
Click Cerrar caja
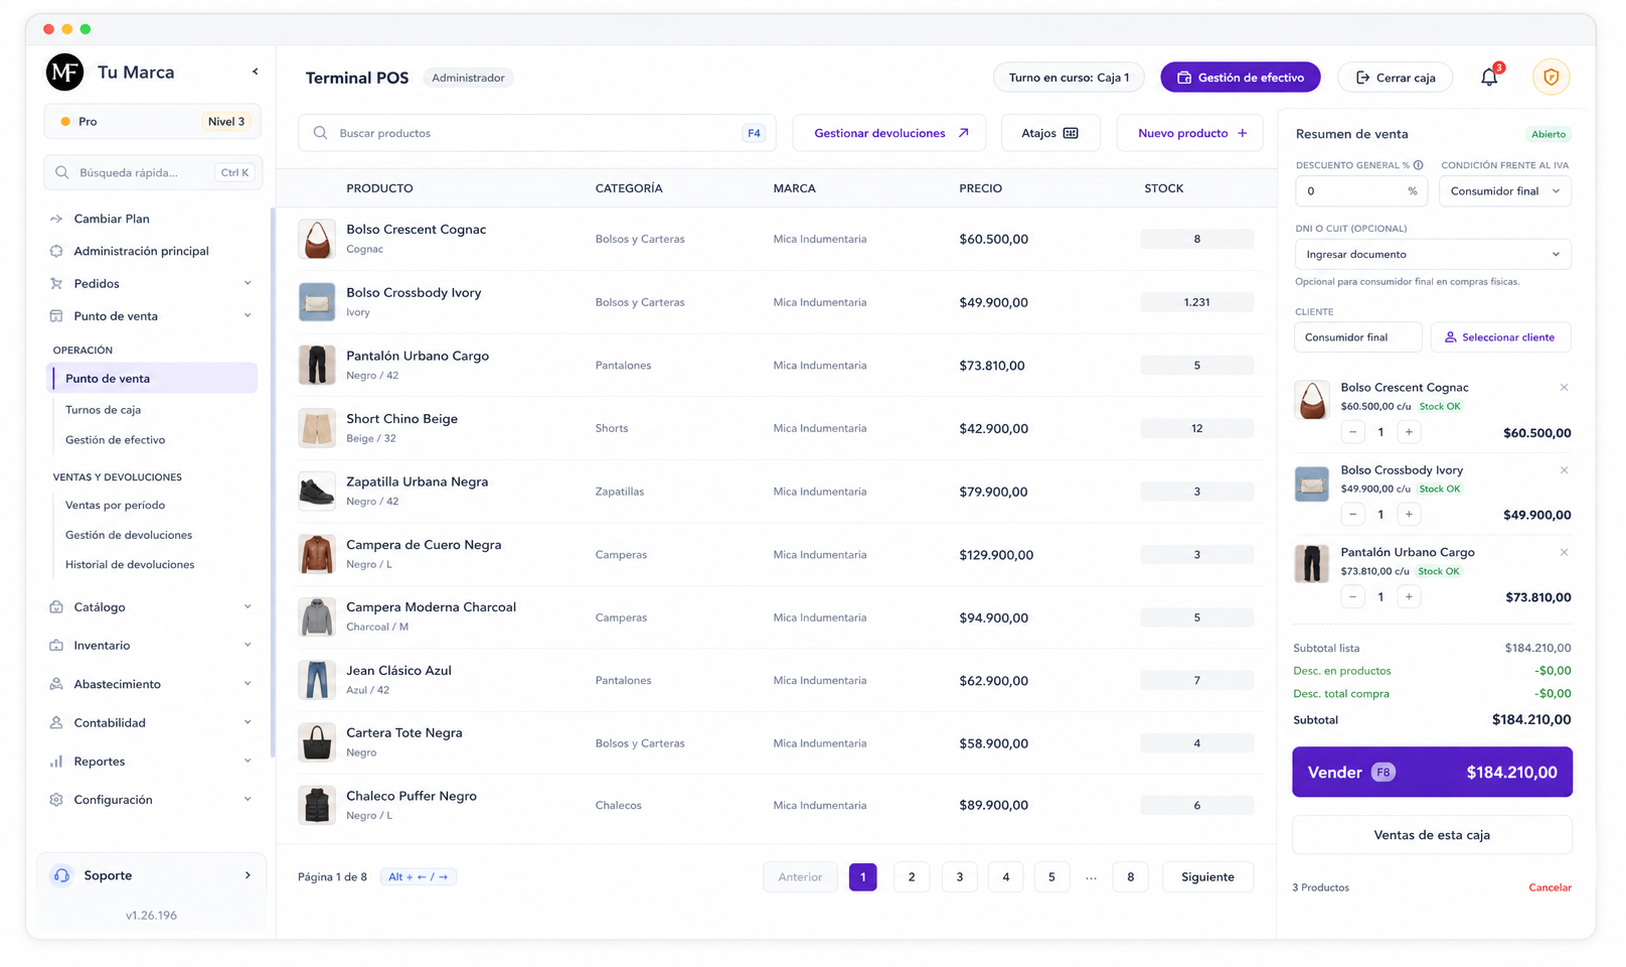click(1395, 77)
